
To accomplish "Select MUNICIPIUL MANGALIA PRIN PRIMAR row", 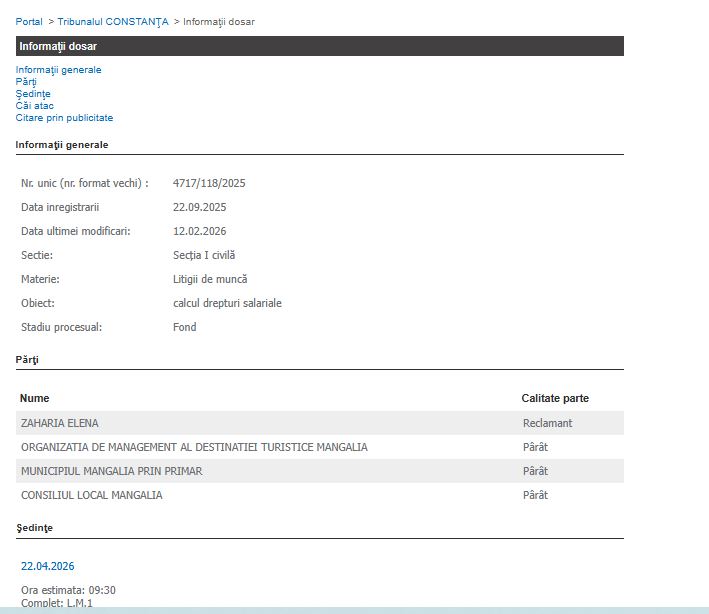I will click(111, 471).
